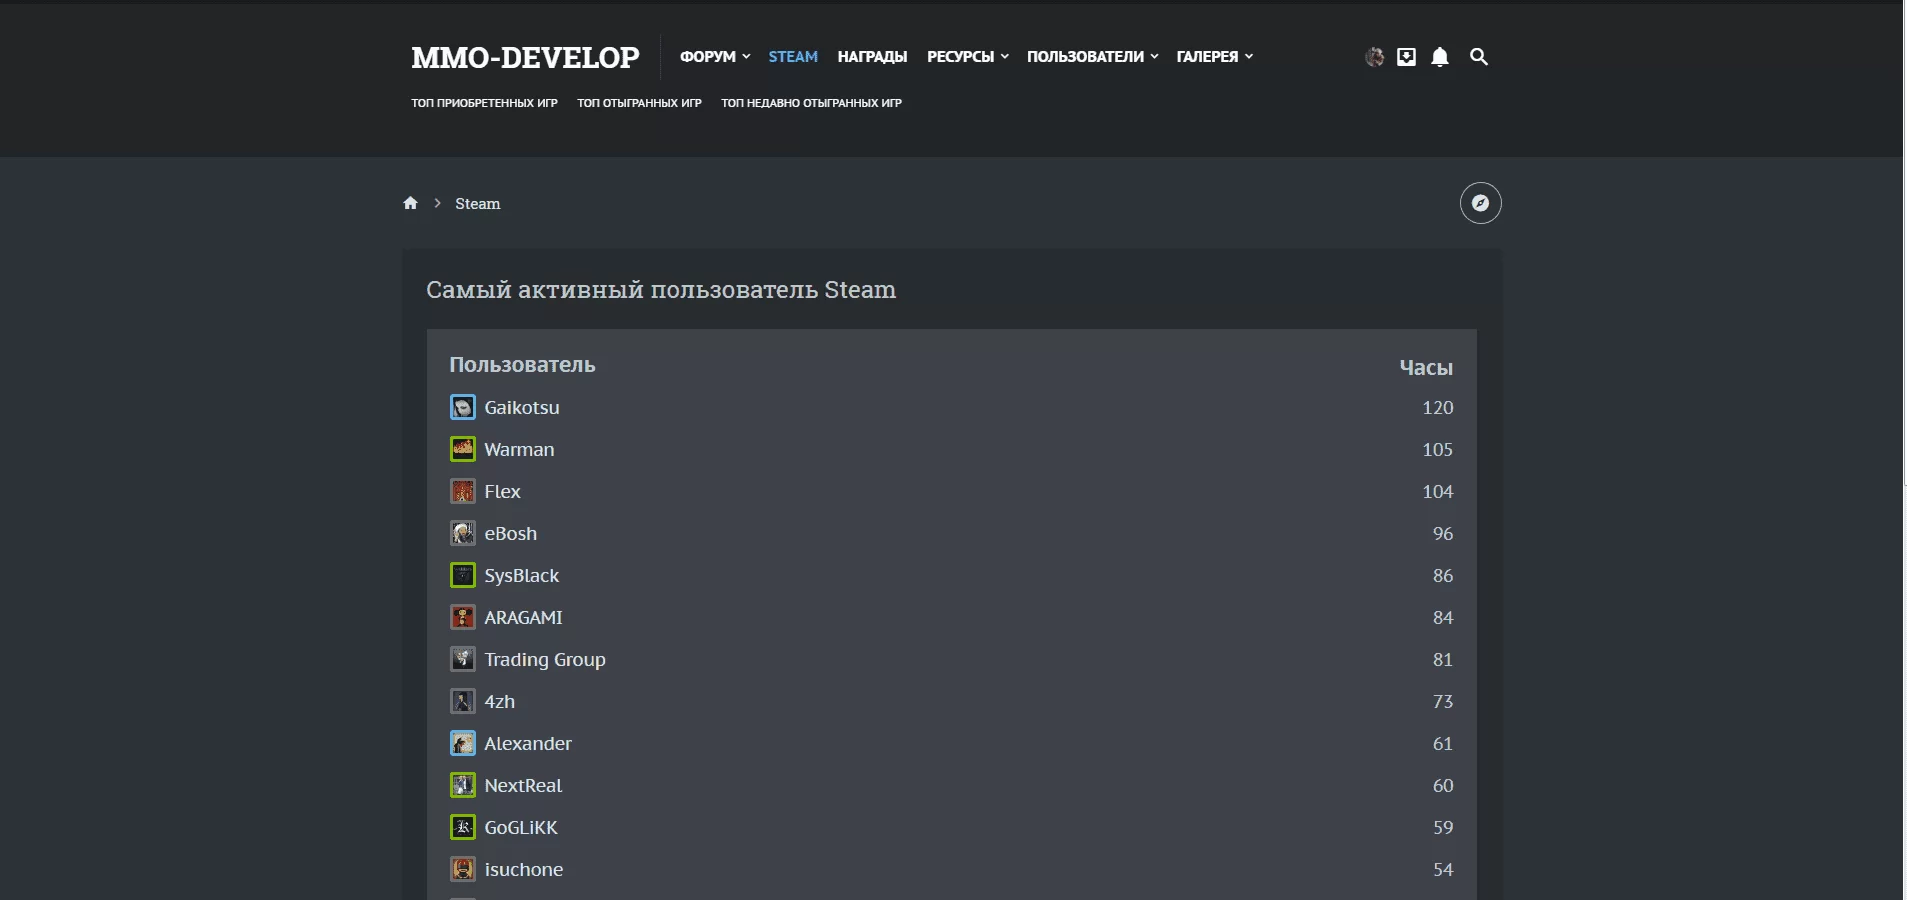Click GoGLiKK's hours value 59

(1443, 827)
